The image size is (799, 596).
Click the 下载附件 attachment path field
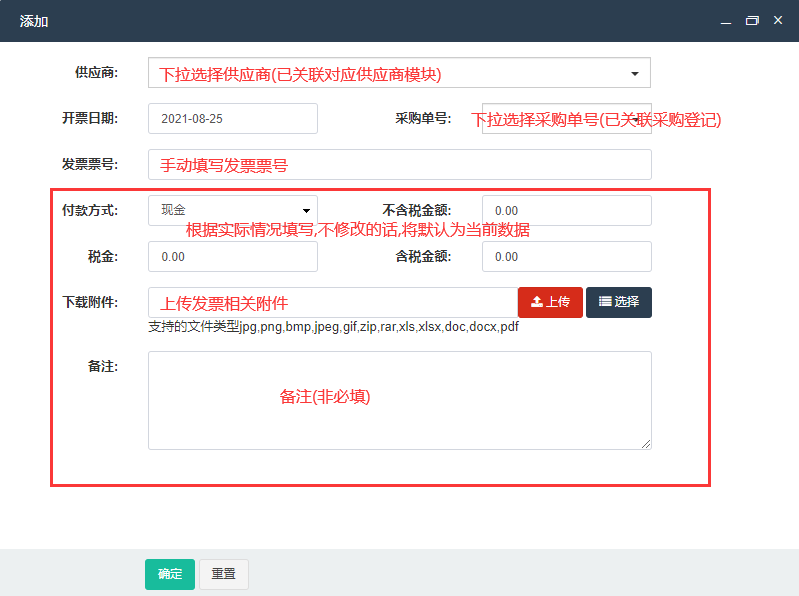tap(333, 303)
